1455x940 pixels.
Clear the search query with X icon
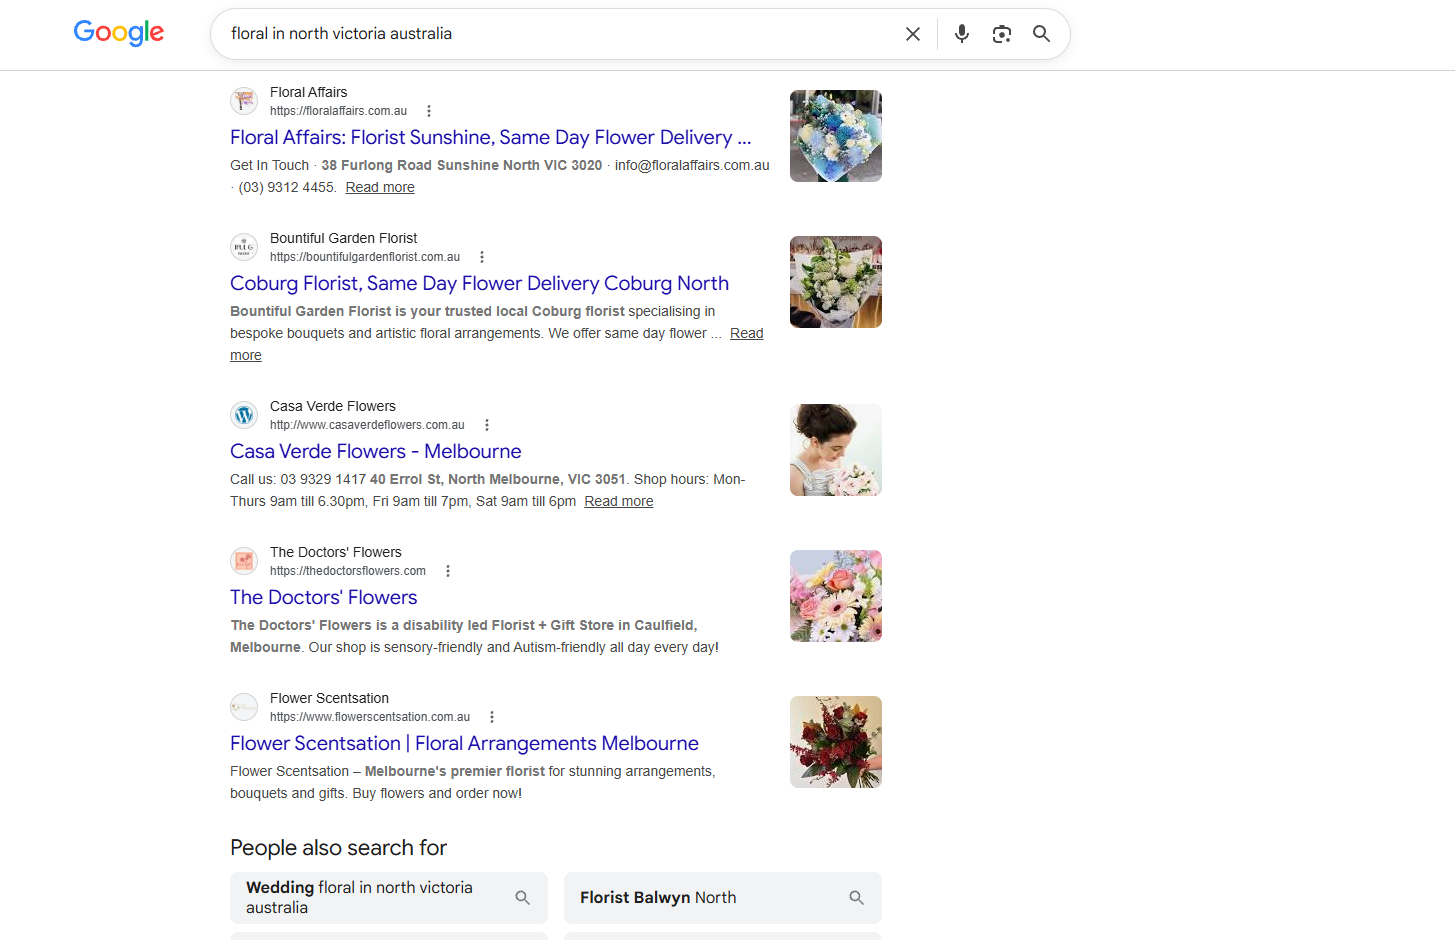[913, 34]
